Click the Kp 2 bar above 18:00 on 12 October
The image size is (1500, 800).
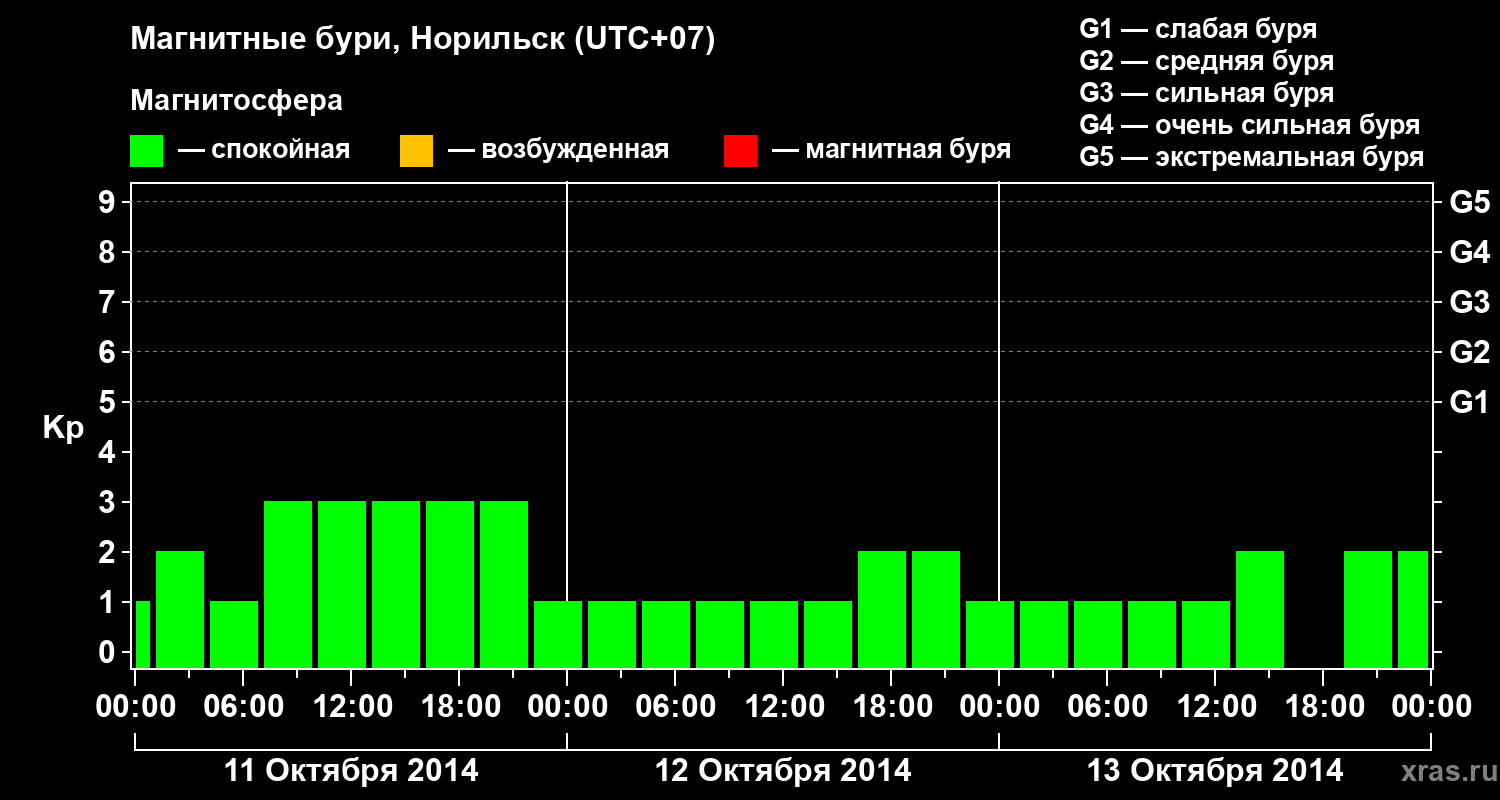click(x=882, y=609)
